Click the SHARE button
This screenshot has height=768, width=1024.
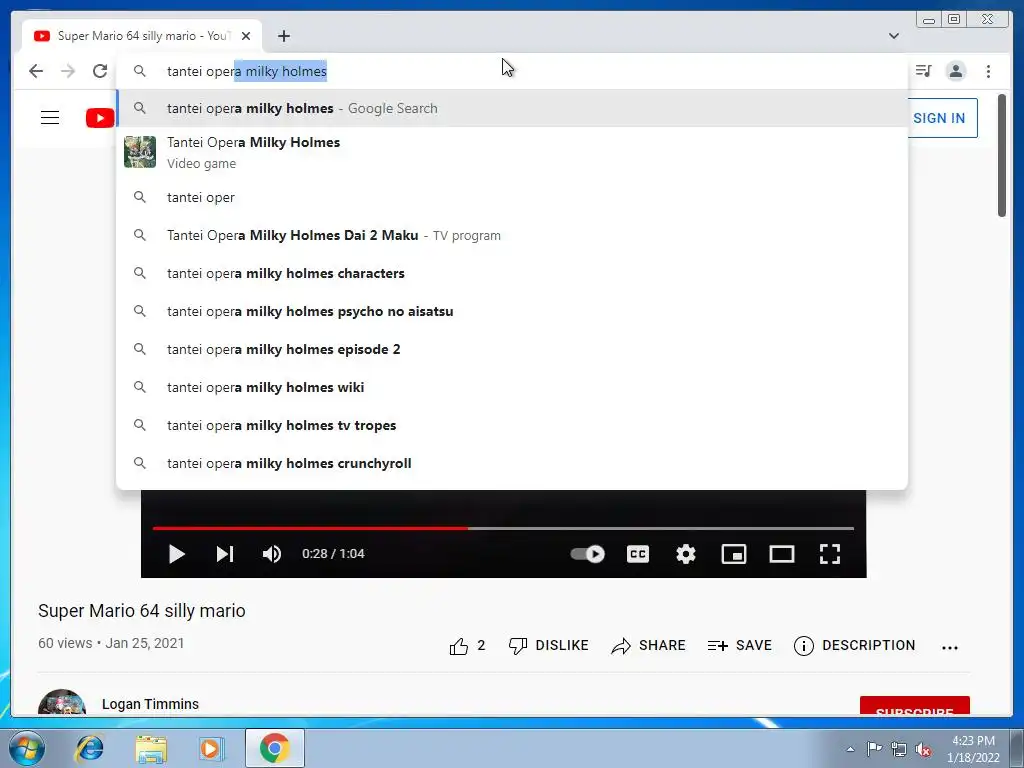pos(648,646)
